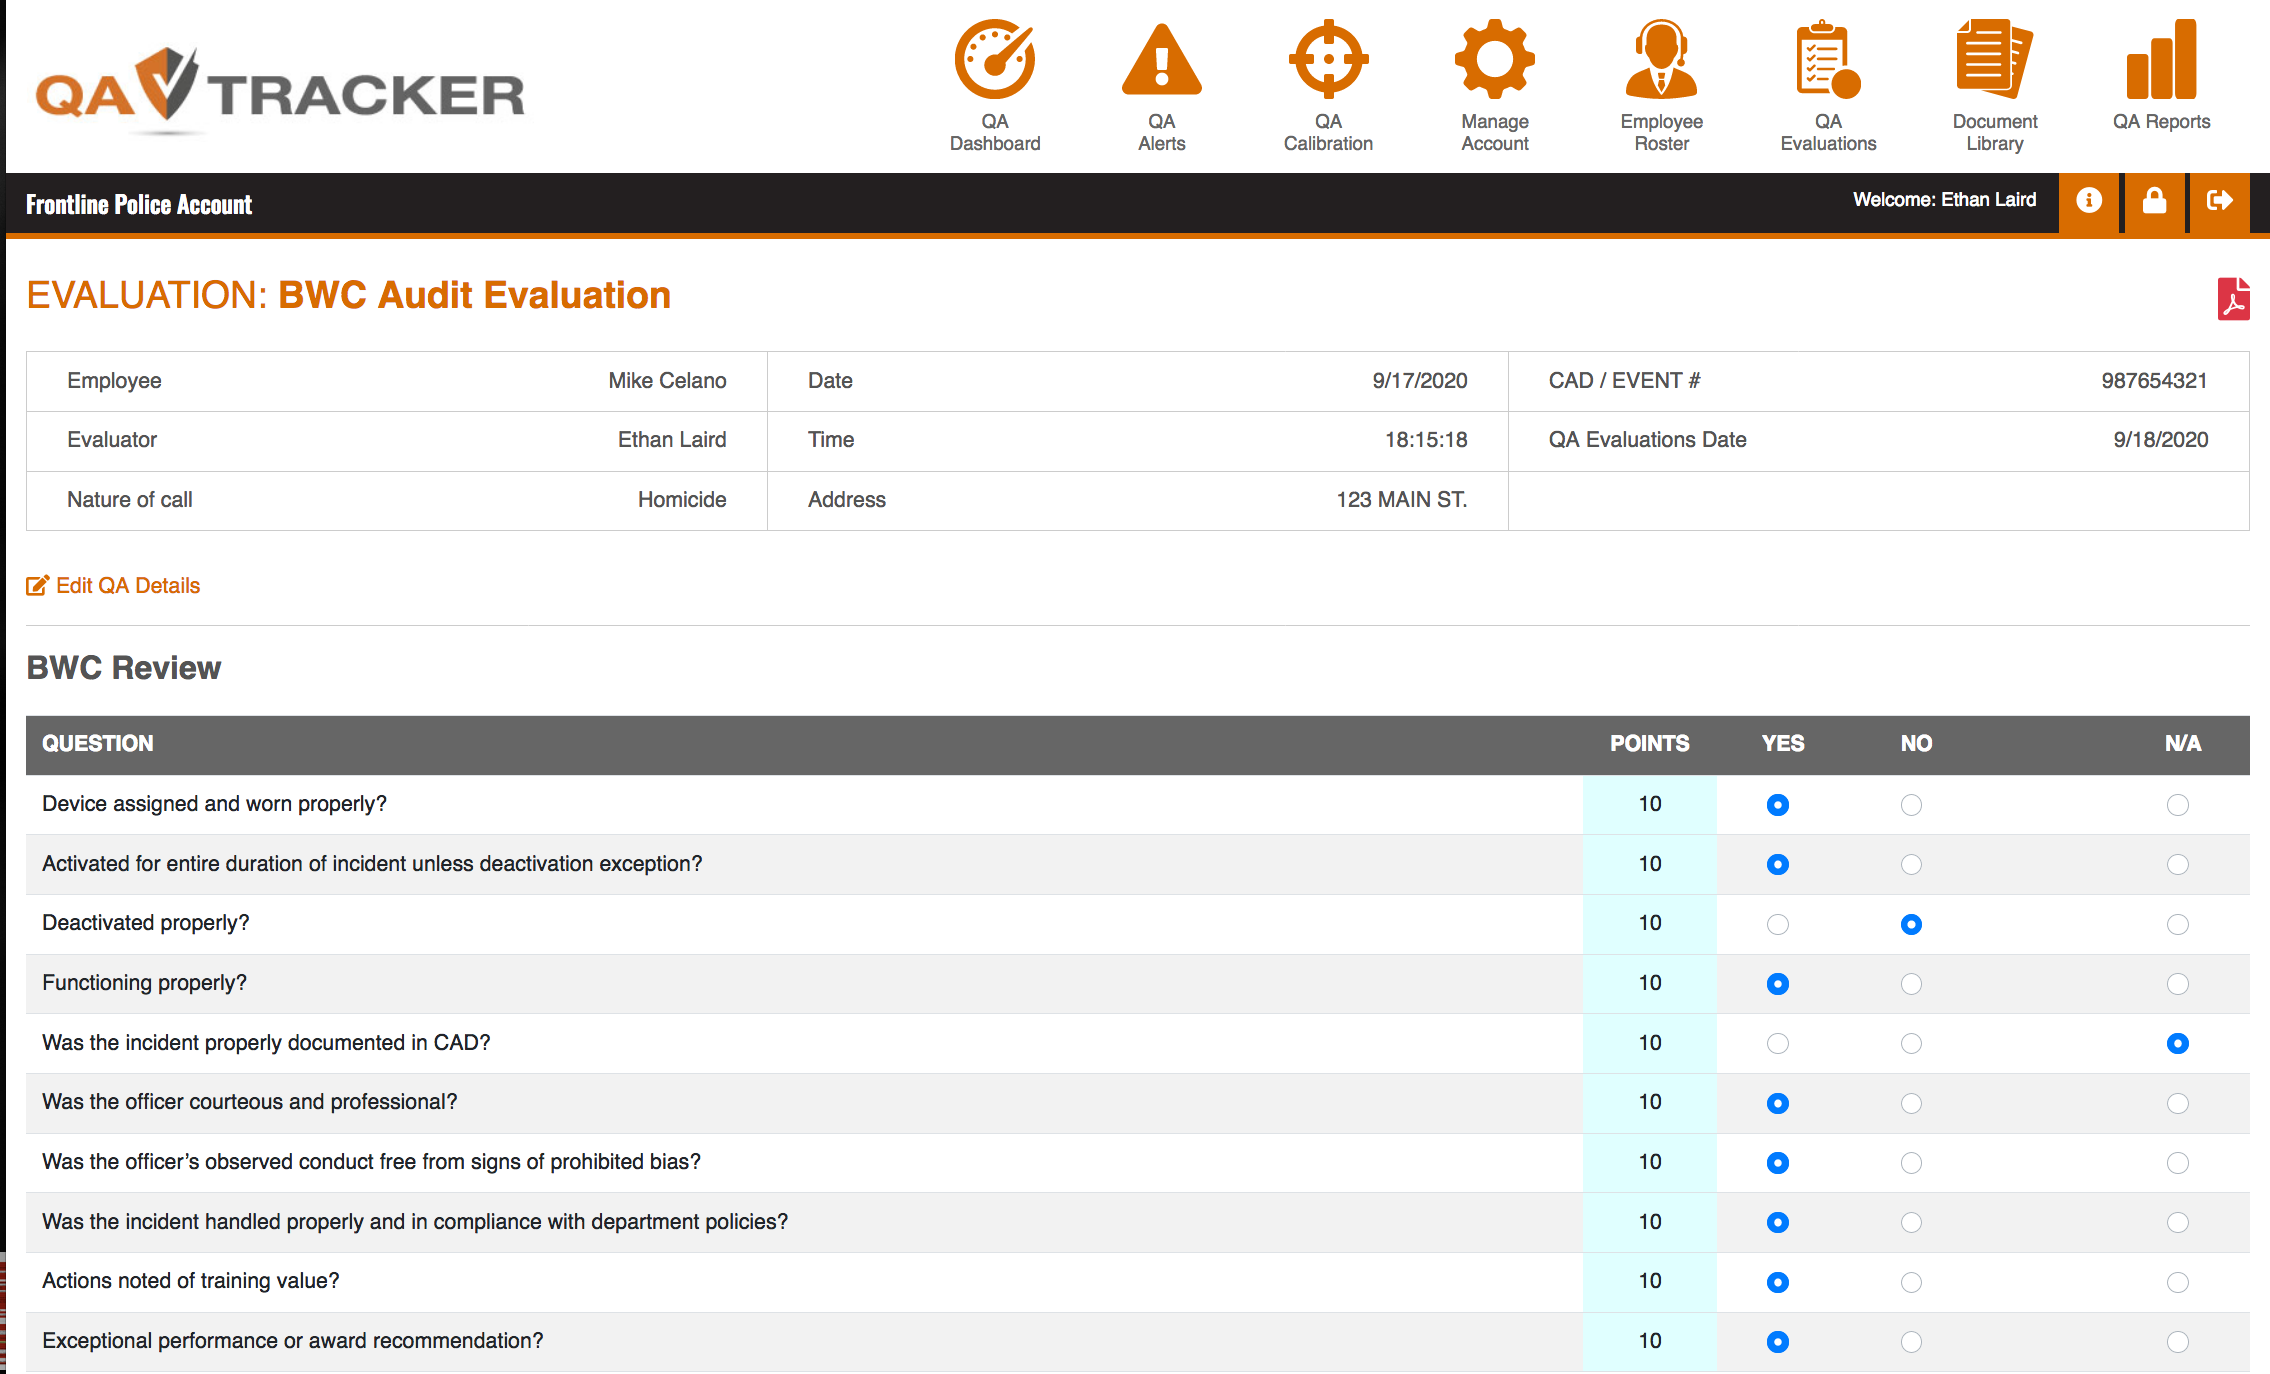The width and height of the screenshot is (2270, 1374).
Task: Click the Frontline Police Account label
Action: click(139, 203)
